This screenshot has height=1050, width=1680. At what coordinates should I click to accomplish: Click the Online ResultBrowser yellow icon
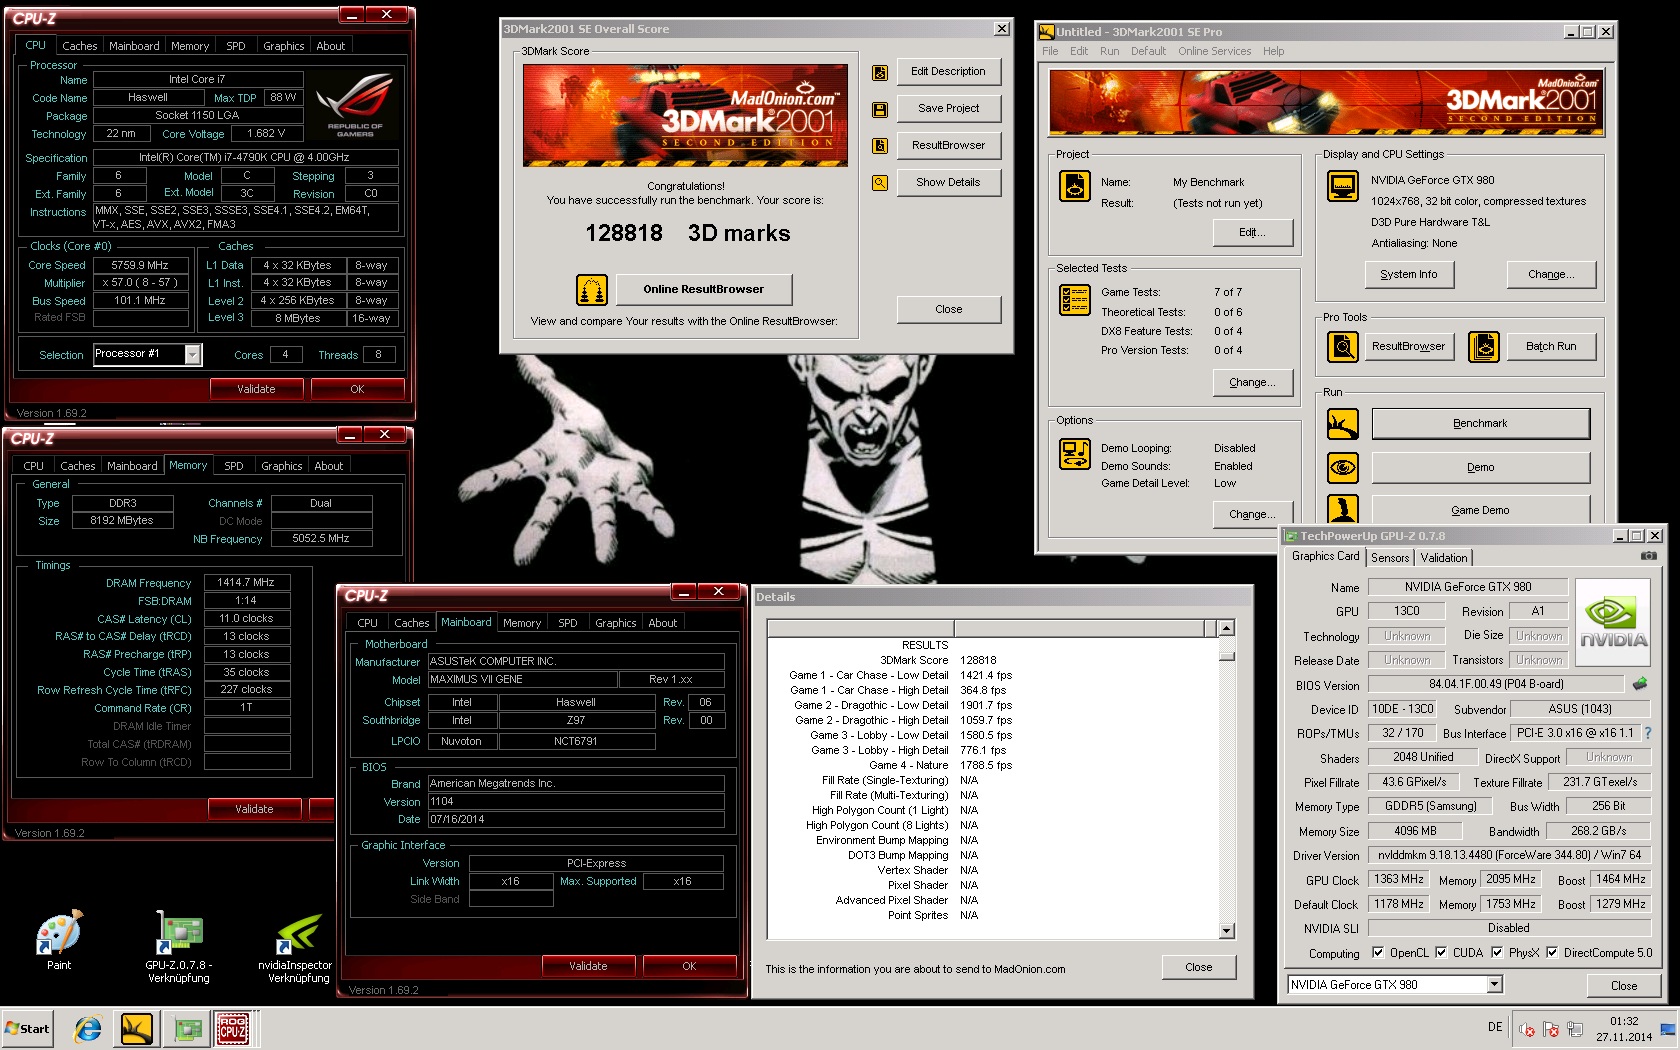[x=592, y=290]
